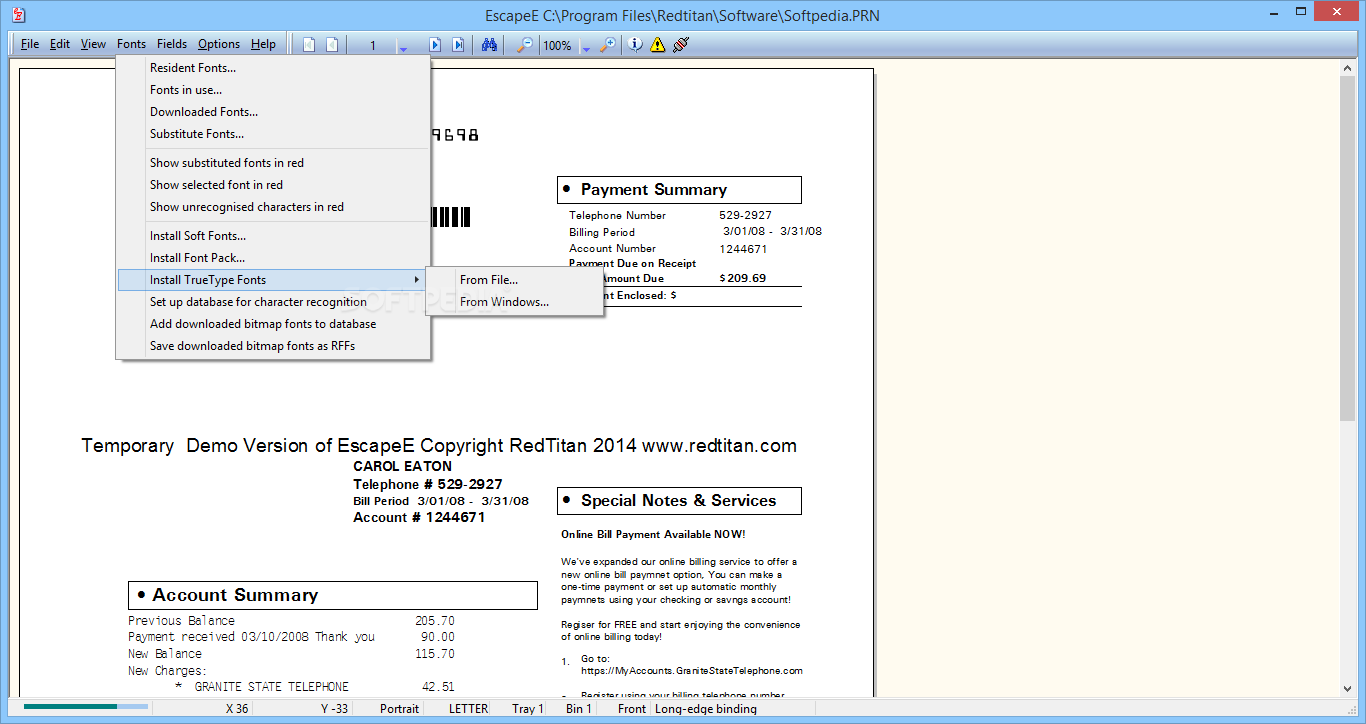Jump to last page icon
1366x724 pixels.
[457, 44]
